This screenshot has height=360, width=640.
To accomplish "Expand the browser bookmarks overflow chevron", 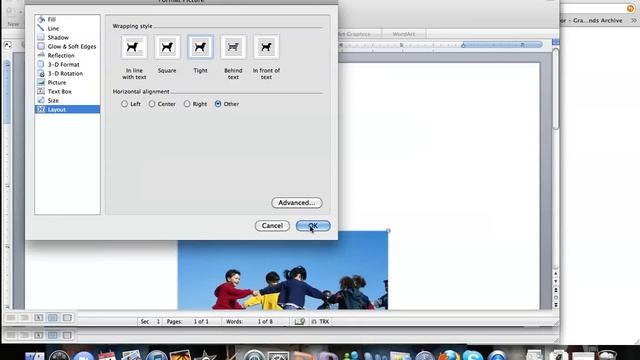I will pos(634,20).
